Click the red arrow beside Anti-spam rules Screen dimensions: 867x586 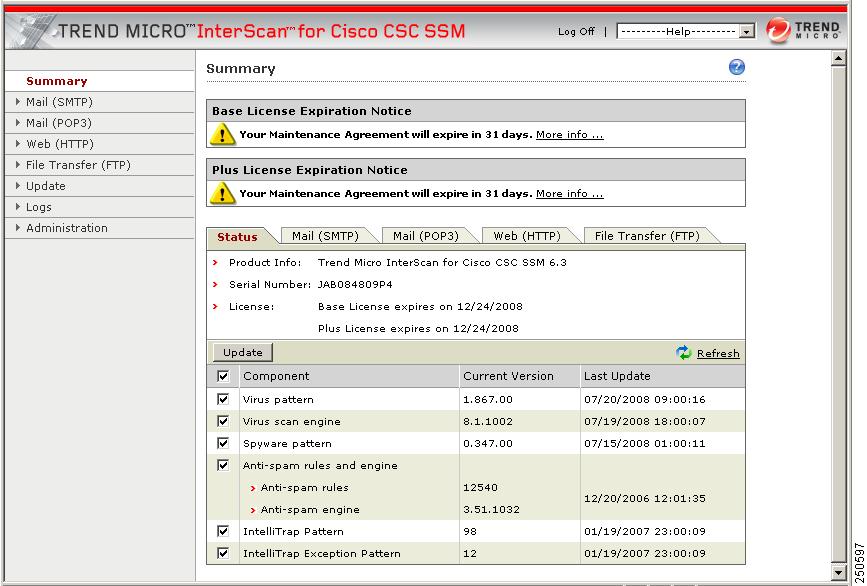pyautogui.click(x=253, y=488)
